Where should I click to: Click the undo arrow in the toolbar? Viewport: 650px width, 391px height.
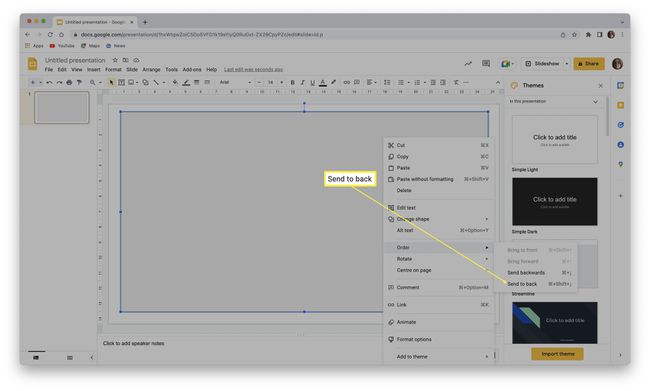pyautogui.click(x=49, y=83)
